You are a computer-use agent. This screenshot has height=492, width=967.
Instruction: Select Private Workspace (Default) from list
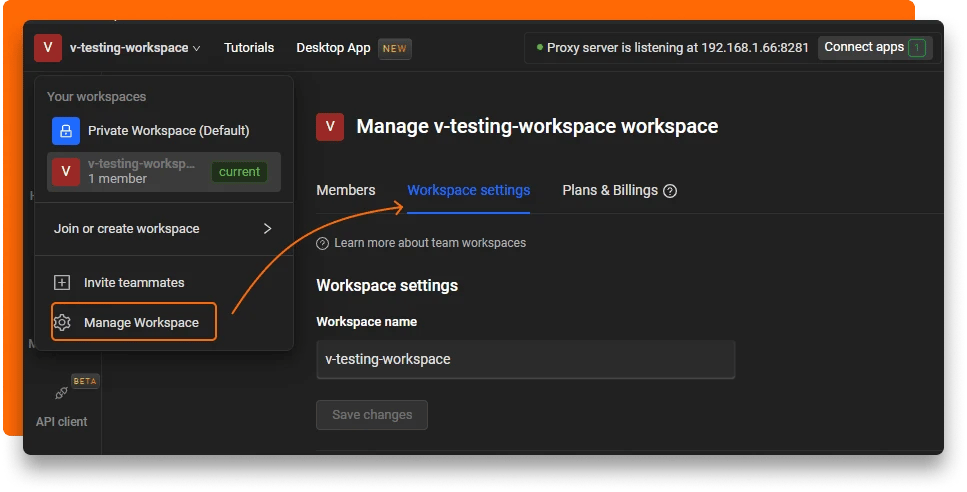click(168, 131)
